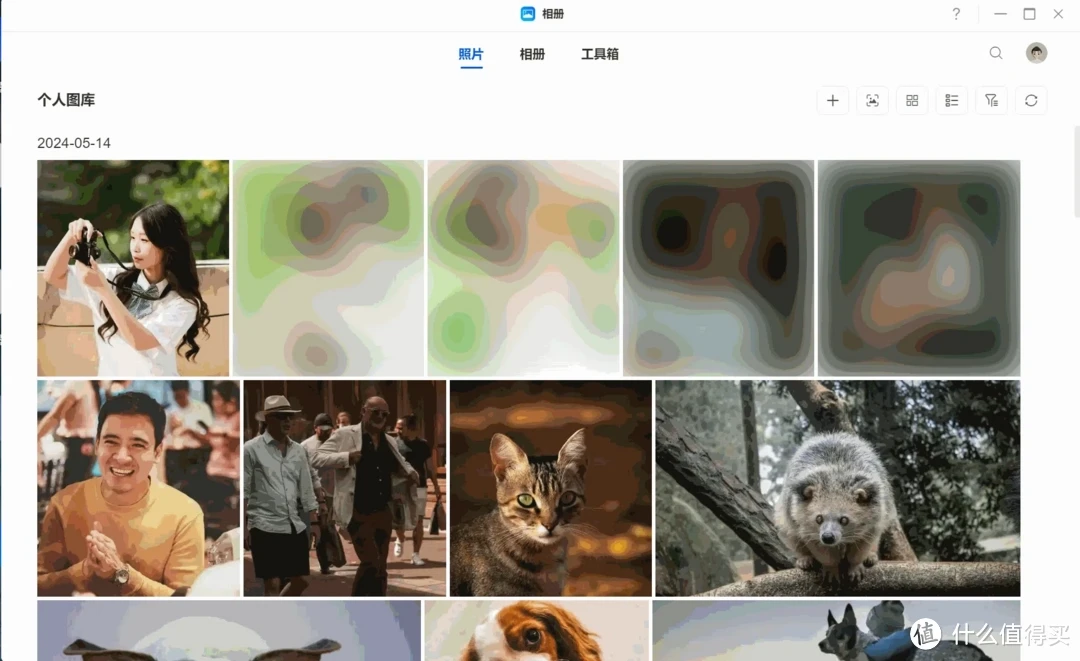Open photo of men walking on street
This screenshot has width=1080, height=661.
point(344,488)
